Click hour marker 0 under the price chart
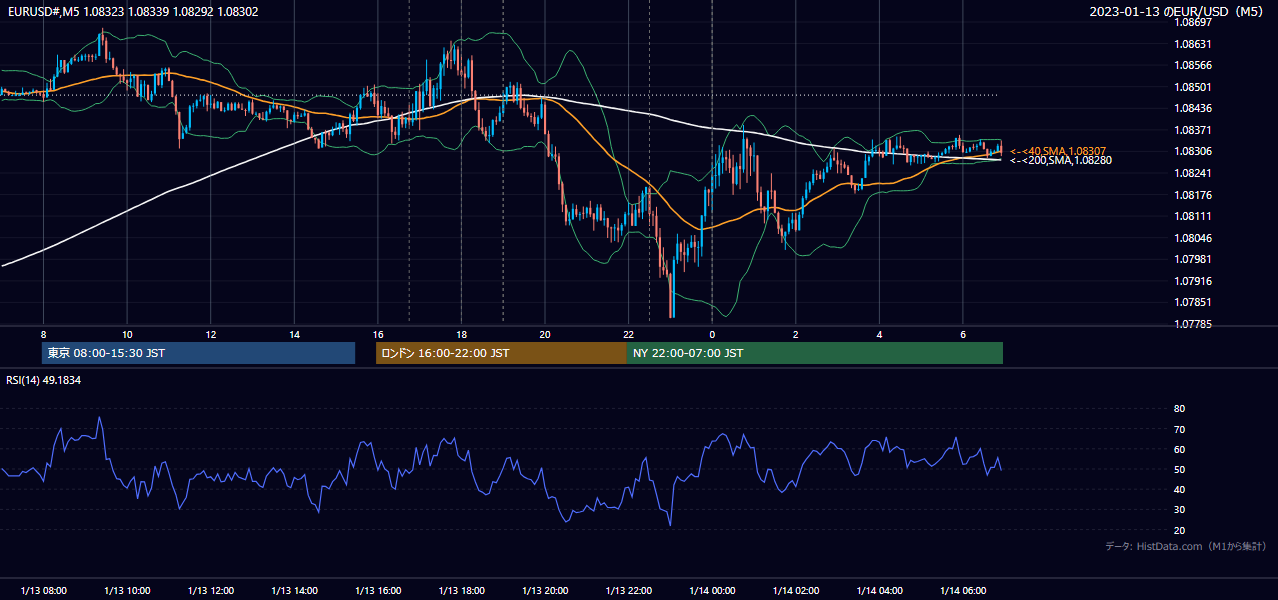Viewport: 1278px width, 600px height. tap(712, 334)
